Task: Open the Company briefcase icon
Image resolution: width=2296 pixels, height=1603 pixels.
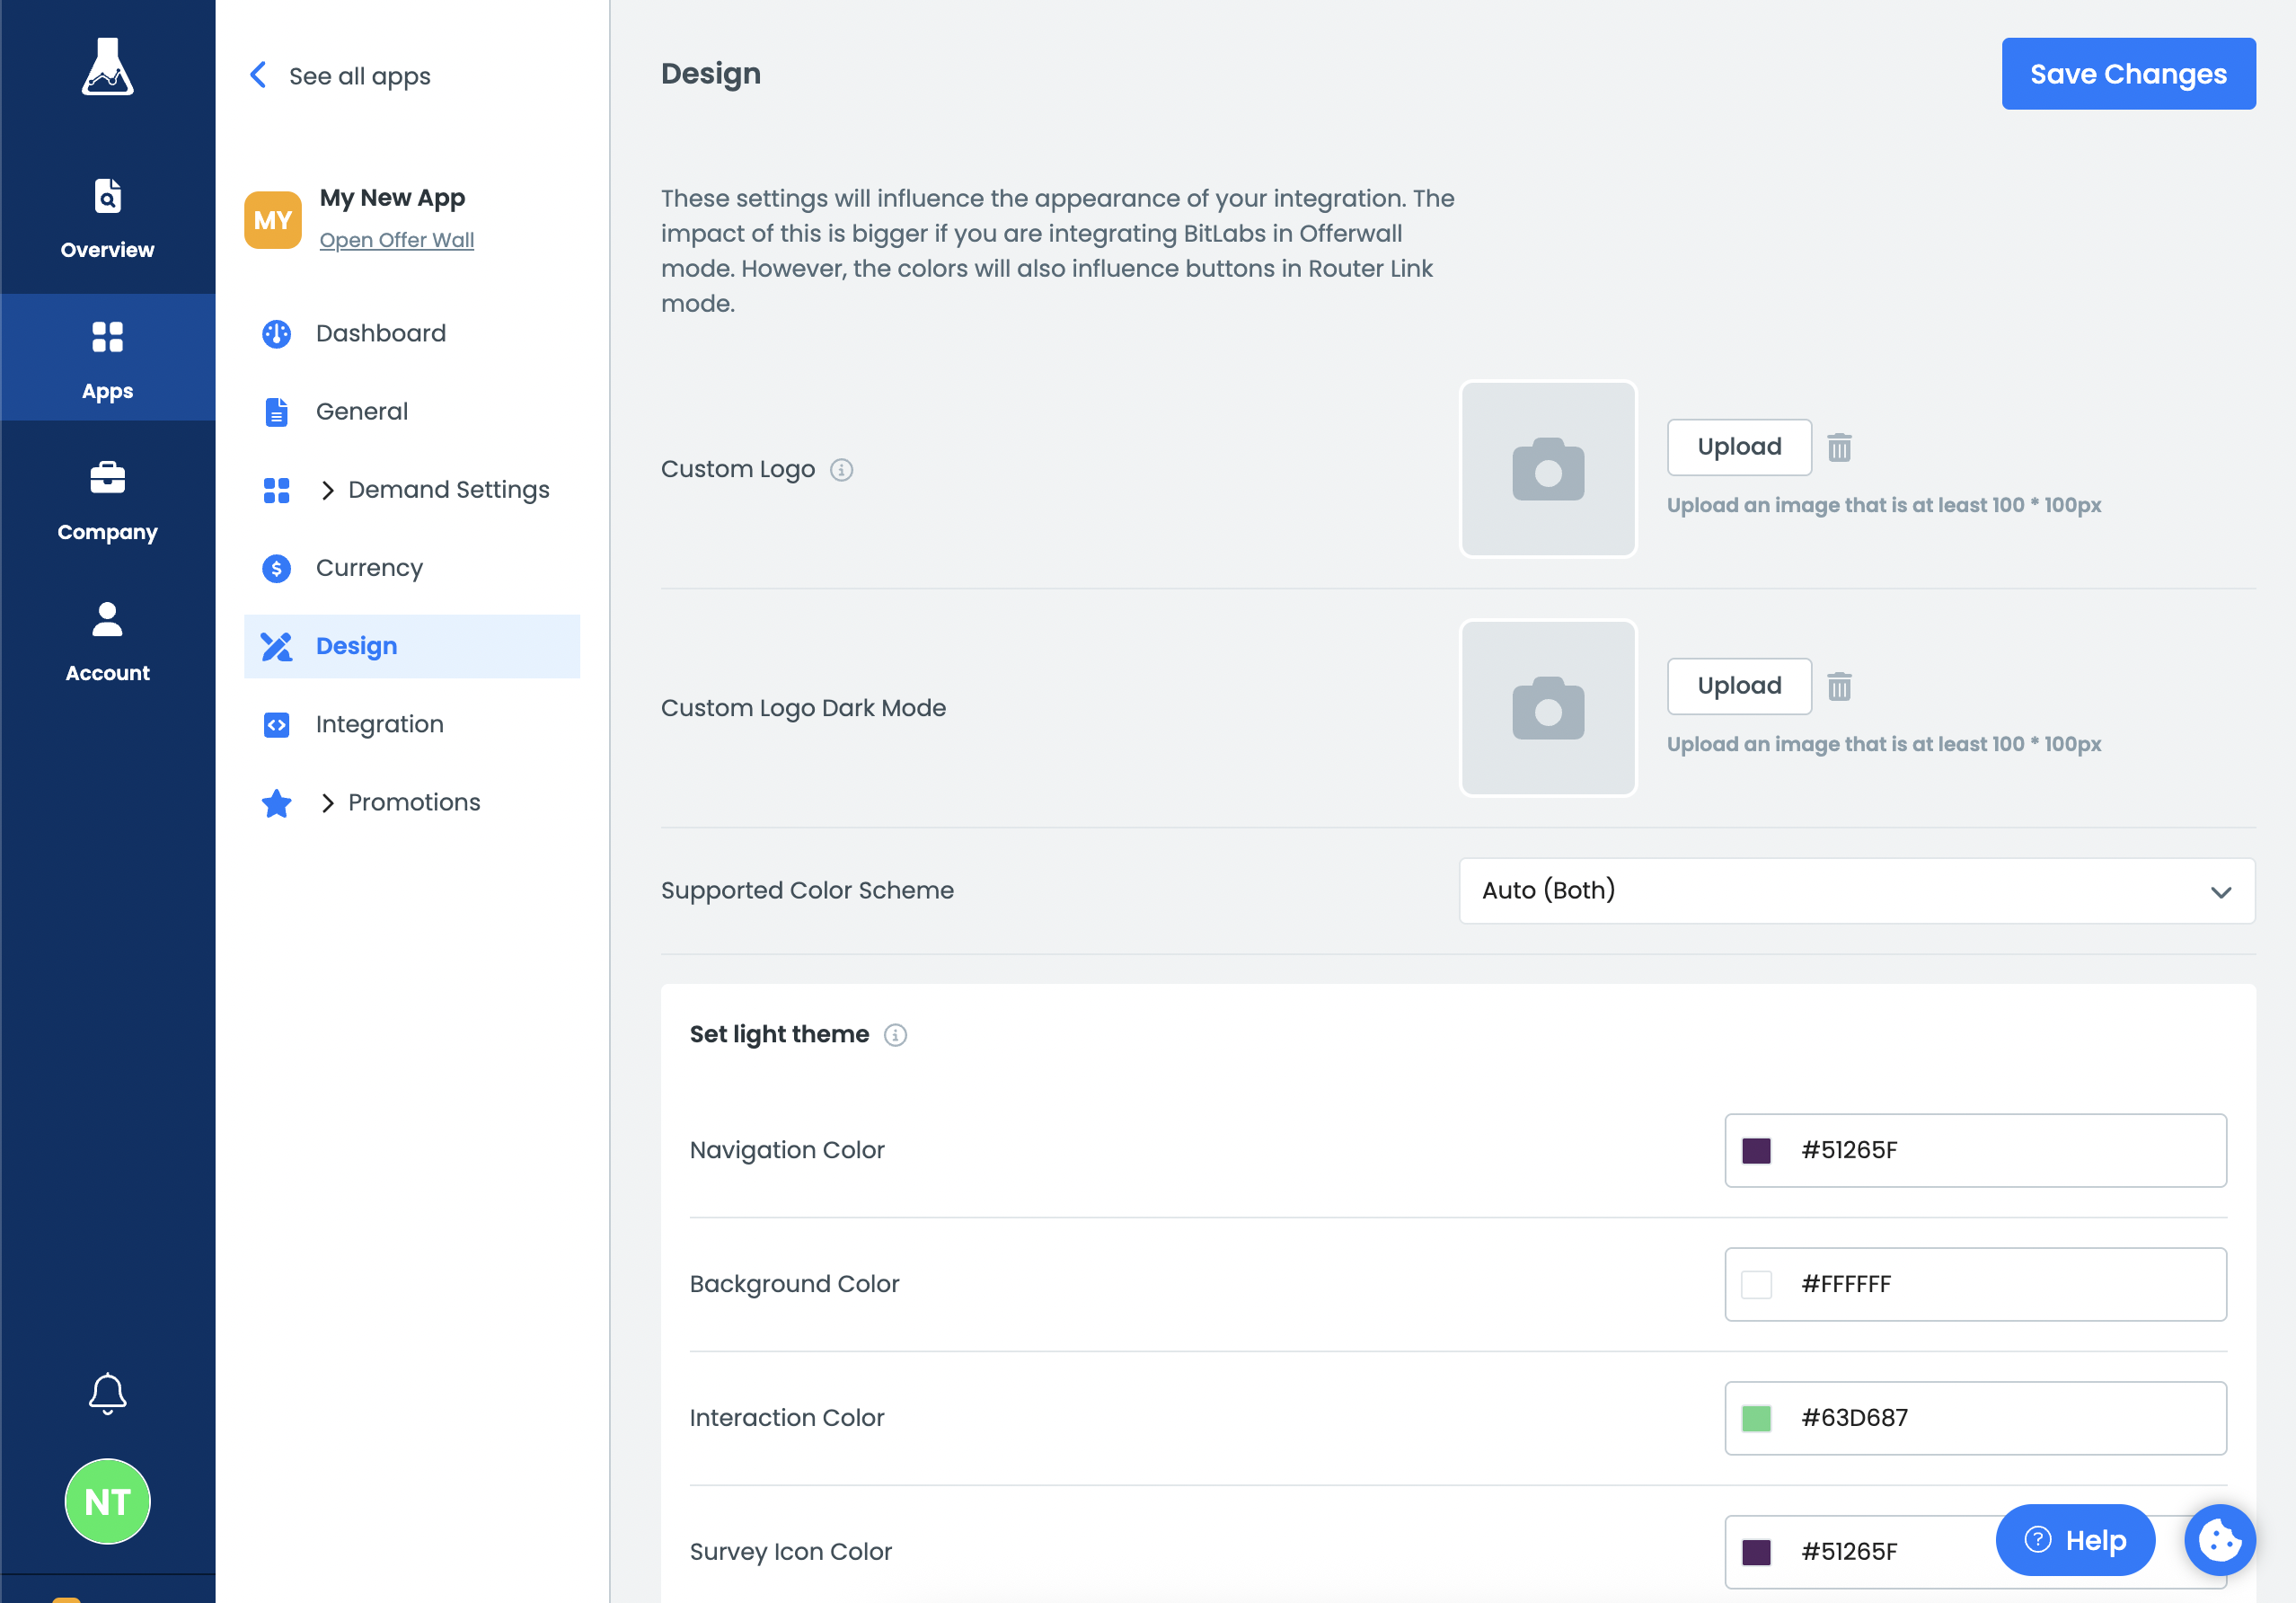Action: click(x=107, y=477)
